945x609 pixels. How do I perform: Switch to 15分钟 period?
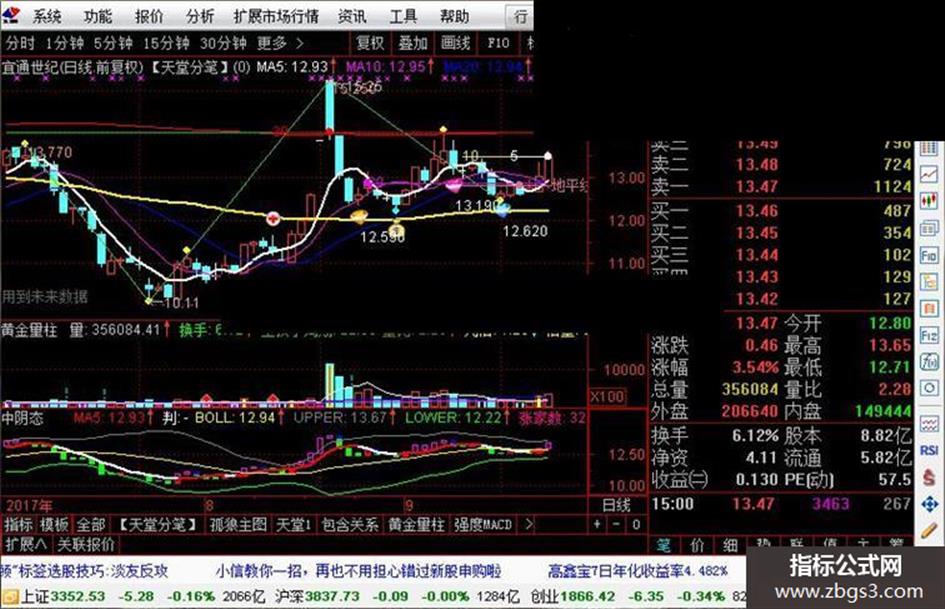click(x=166, y=43)
